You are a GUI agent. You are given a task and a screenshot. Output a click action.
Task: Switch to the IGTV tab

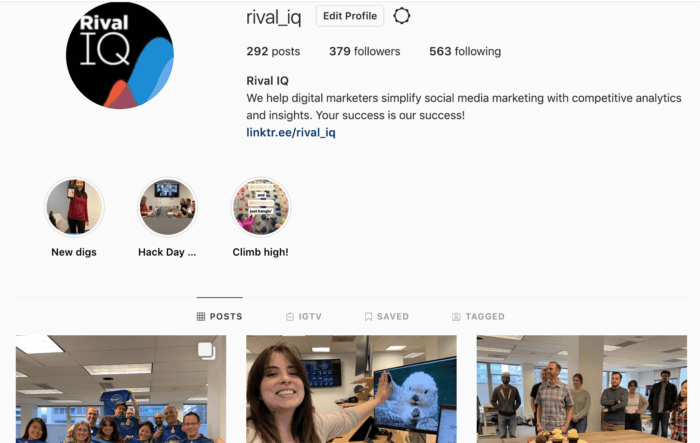(x=304, y=317)
